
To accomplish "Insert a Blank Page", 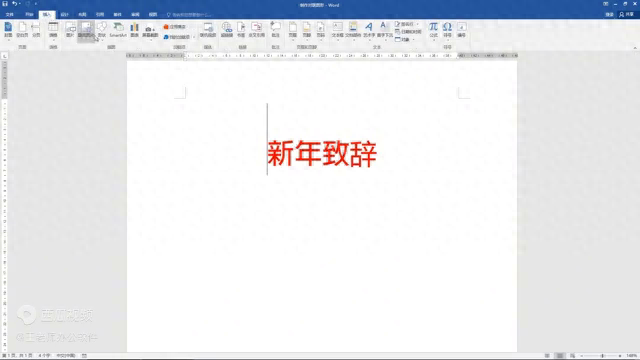I will tap(22, 30).
